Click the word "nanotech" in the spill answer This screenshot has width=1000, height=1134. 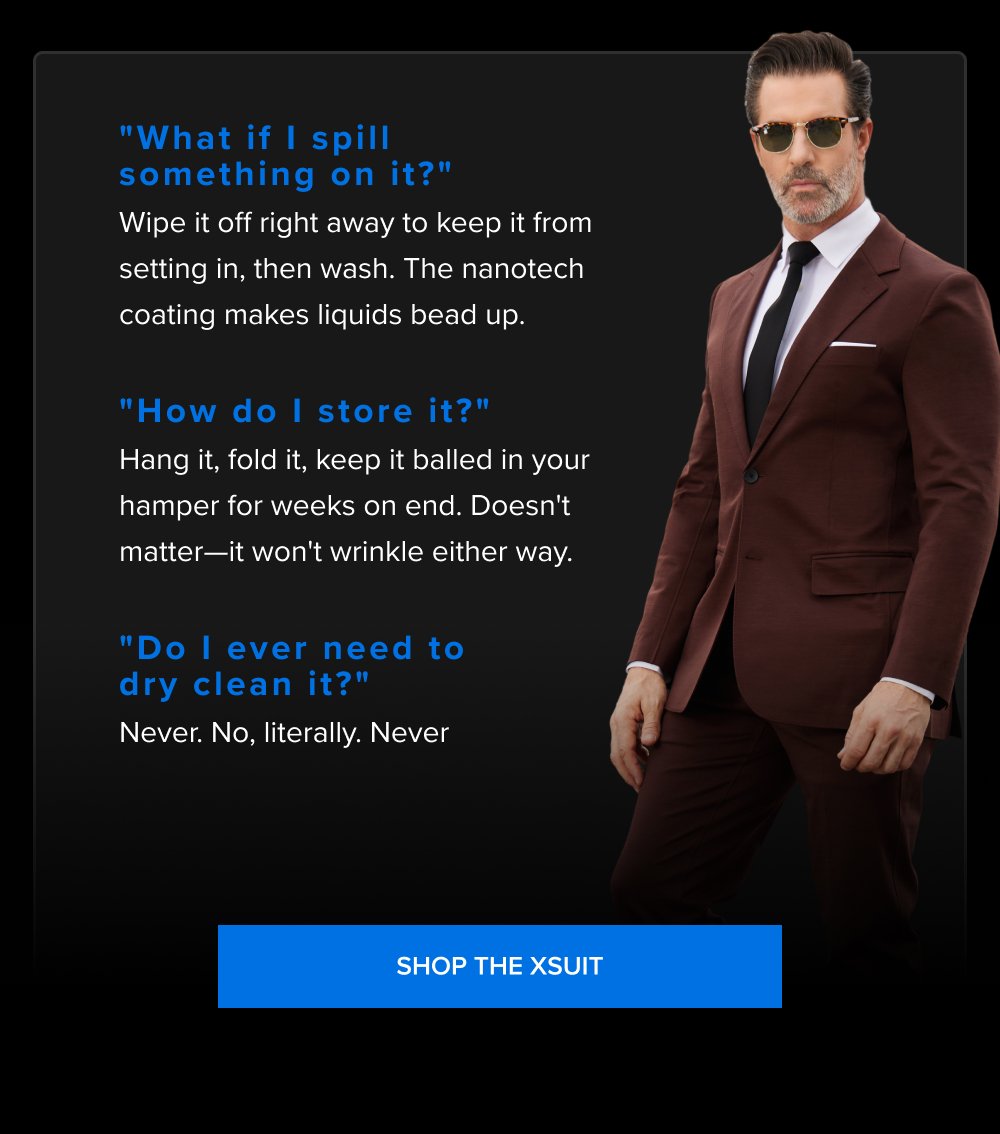[x=522, y=269]
